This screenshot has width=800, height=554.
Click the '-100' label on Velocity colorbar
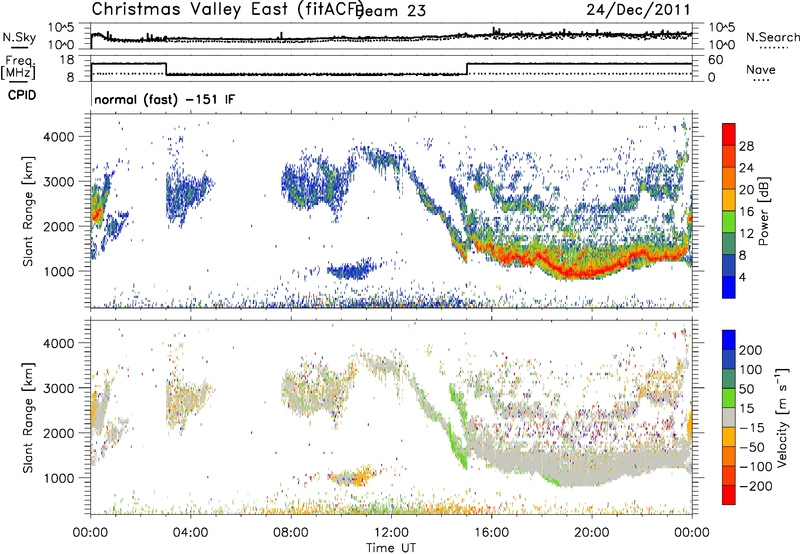pyautogui.click(x=756, y=466)
